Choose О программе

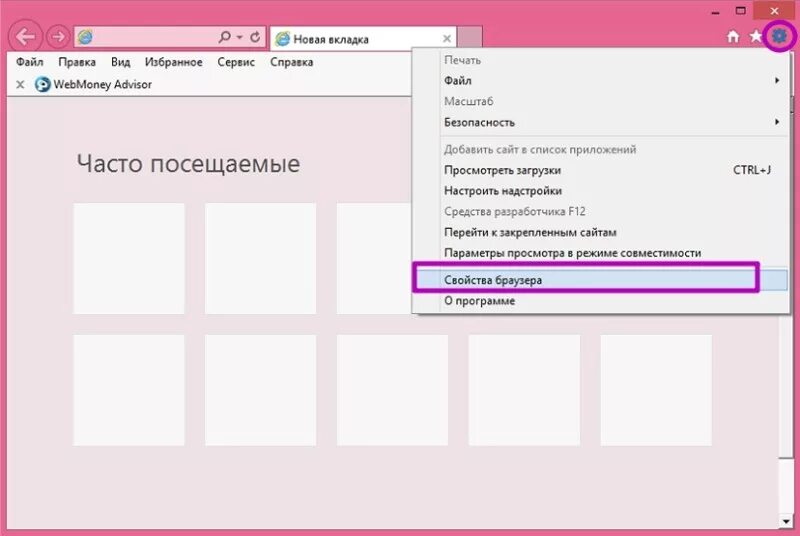coord(601,301)
